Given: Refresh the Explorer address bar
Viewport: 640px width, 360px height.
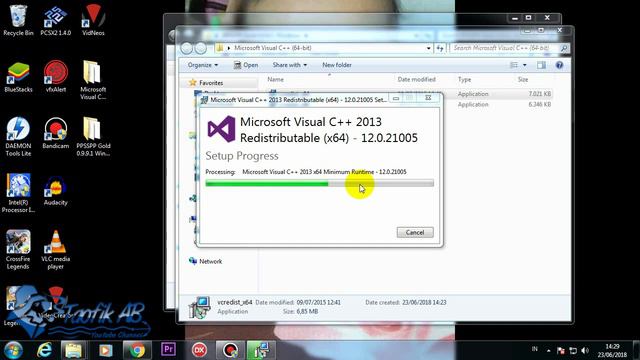Looking at the screenshot, I should pos(440,48).
